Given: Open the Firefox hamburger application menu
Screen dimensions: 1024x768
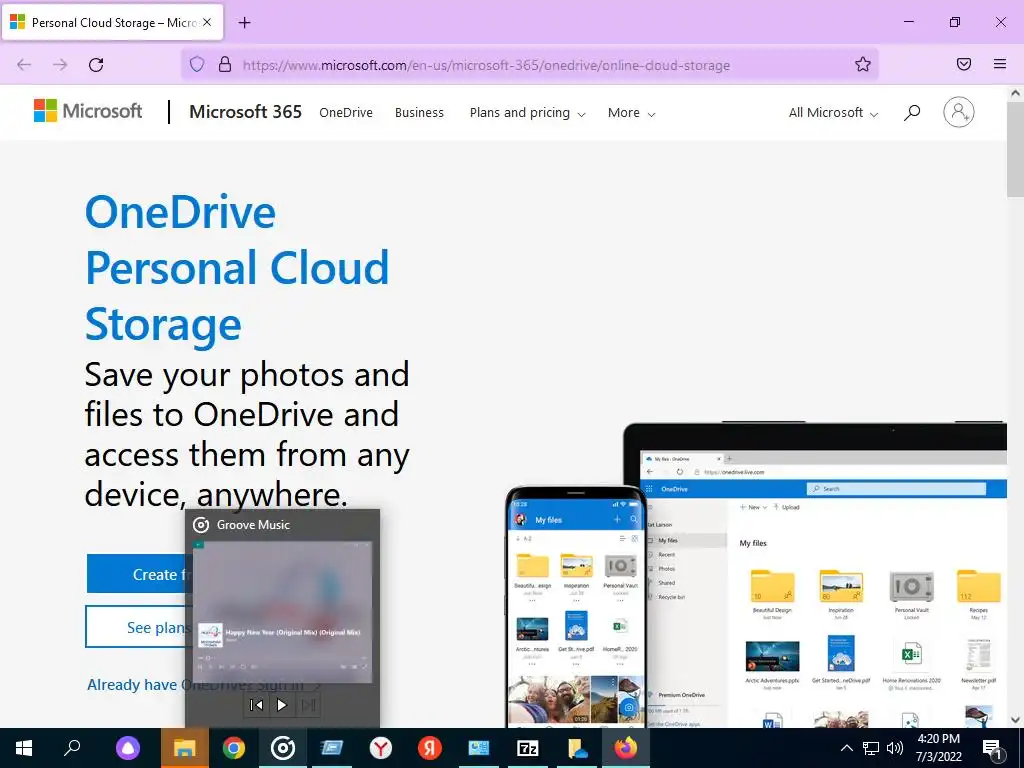Looking at the screenshot, I should 1000,64.
